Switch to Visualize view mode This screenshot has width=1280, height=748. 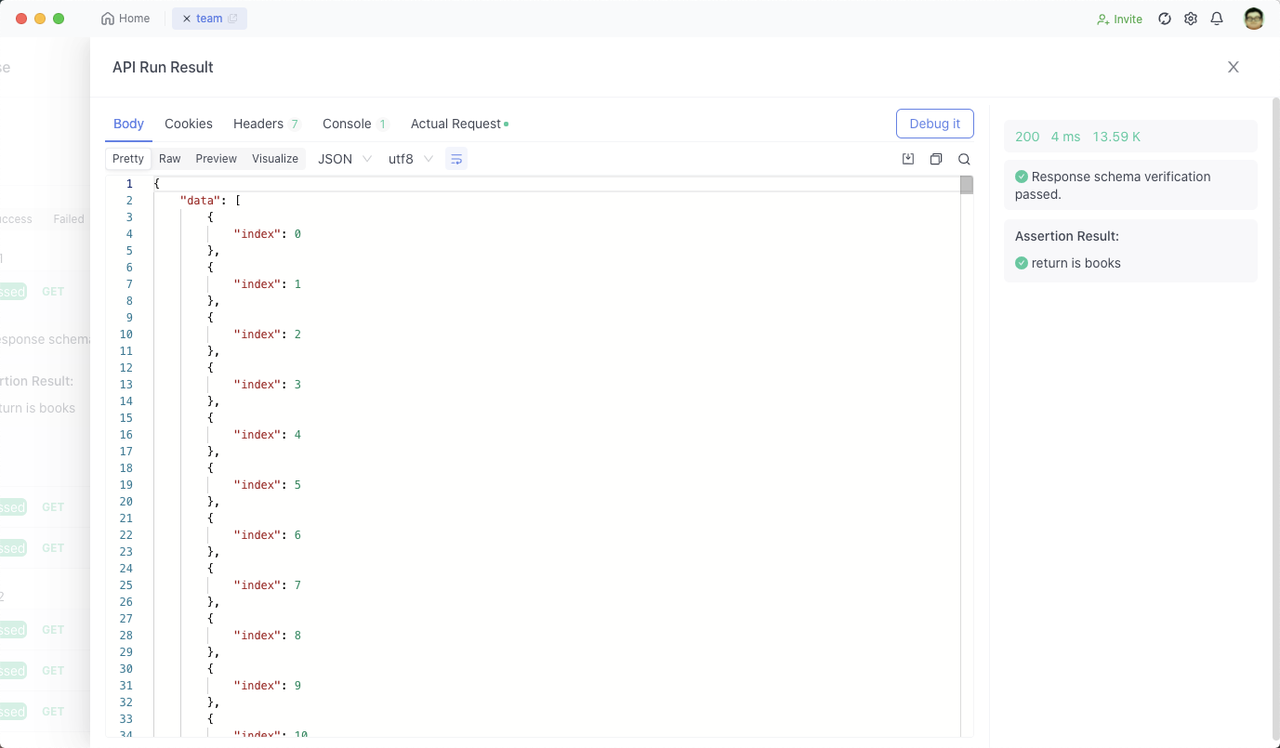275,159
